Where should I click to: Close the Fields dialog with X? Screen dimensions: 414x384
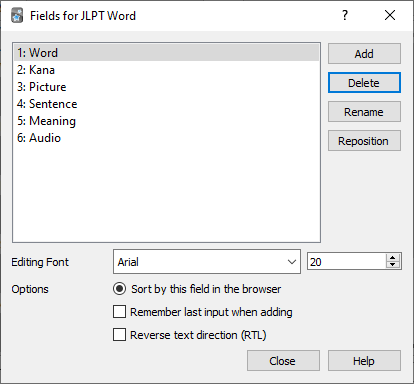[390, 15]
